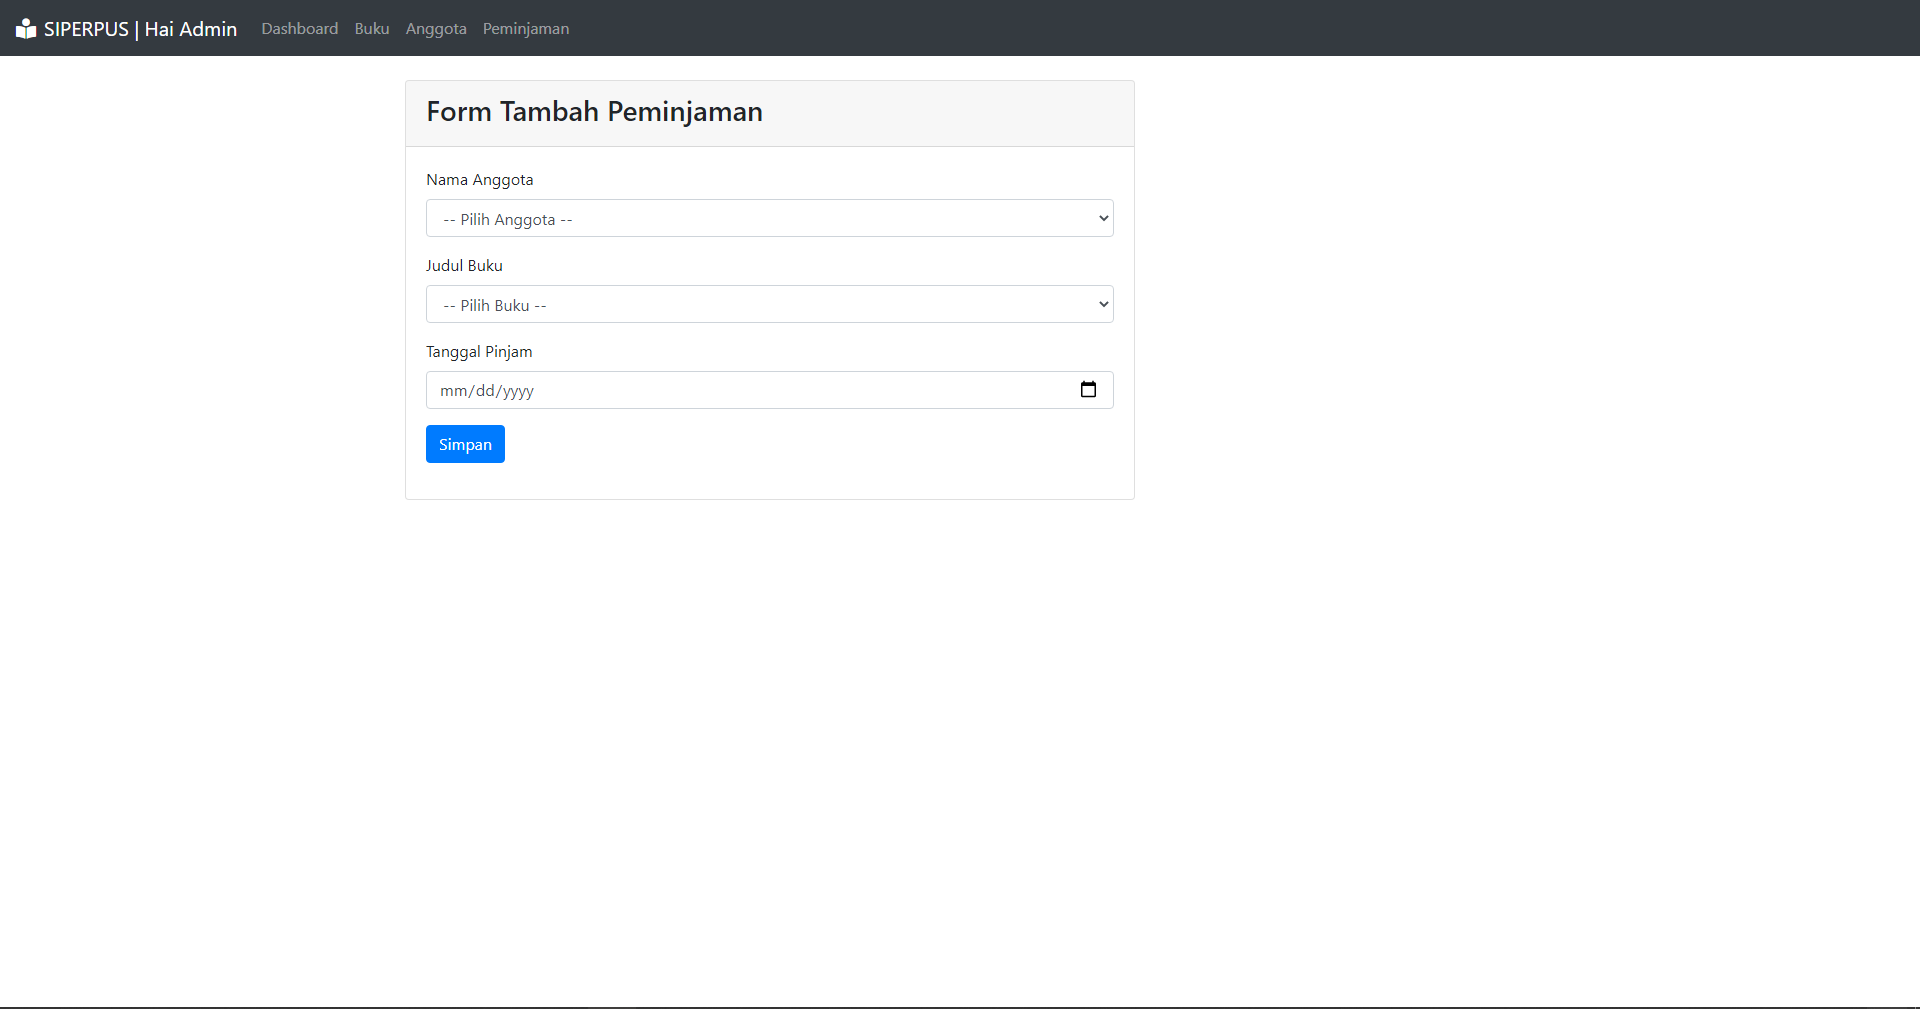The width and height of the screenshot is (1920, 1009).
Task: Select the Anggota navigation item
Action: [435, 28]
